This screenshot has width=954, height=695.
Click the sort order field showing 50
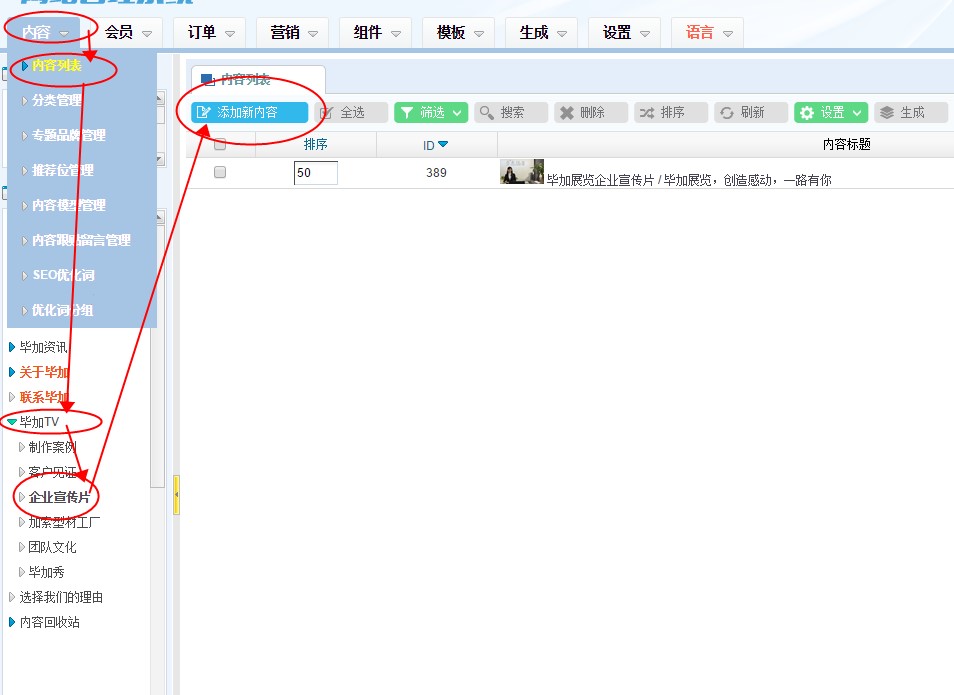pyautogui.click(x=315, y=173)
